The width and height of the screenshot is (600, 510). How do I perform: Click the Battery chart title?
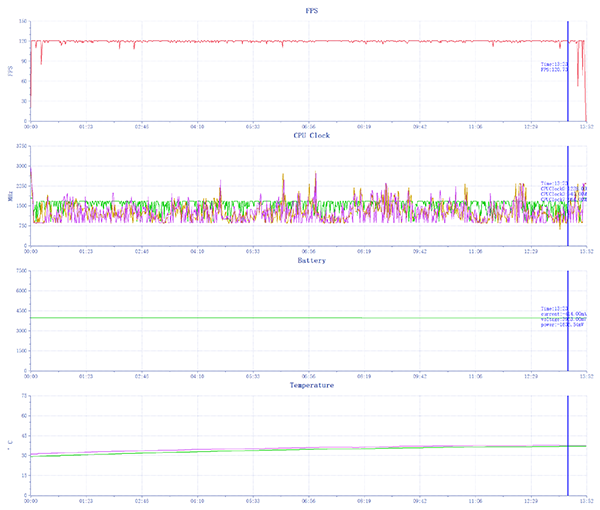pyautogui.click(x=311, y=260)
